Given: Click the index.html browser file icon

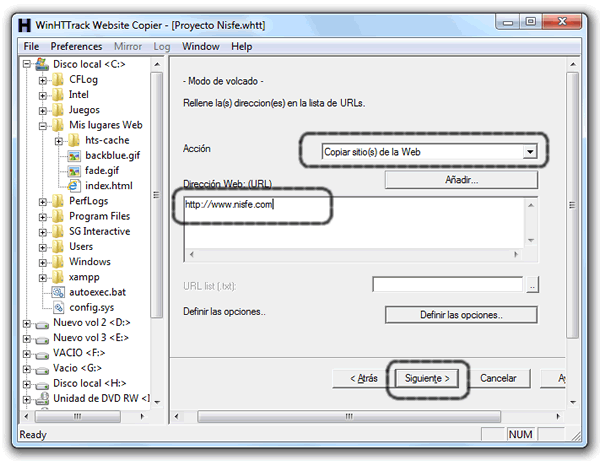Looking at the screenshot, I should tap(74, 186).
